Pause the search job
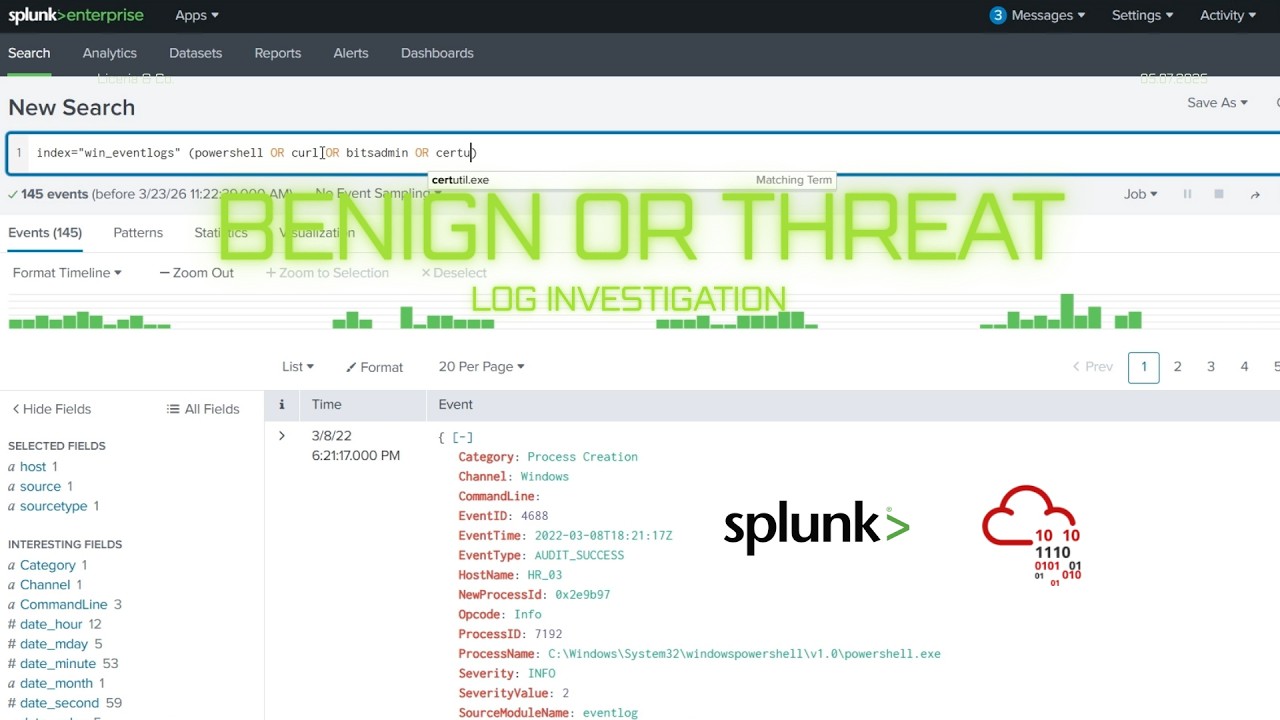This screenshot has width=1280, height=720. point(1187,194)
